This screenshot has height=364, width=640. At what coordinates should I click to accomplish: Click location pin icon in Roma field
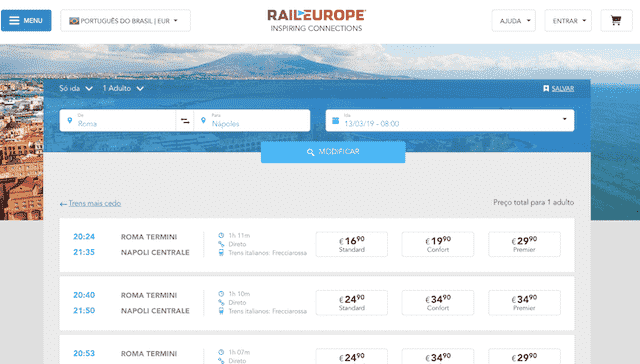coord(70,120)
